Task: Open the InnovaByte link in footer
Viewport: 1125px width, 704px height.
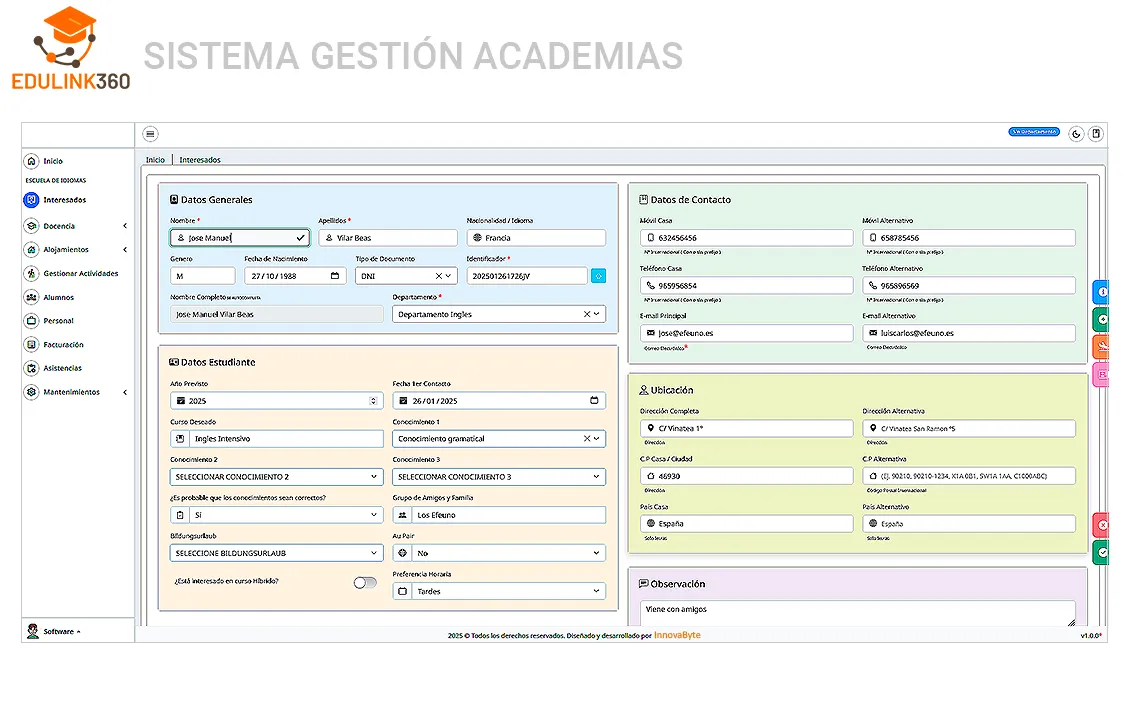Action: 677,635
